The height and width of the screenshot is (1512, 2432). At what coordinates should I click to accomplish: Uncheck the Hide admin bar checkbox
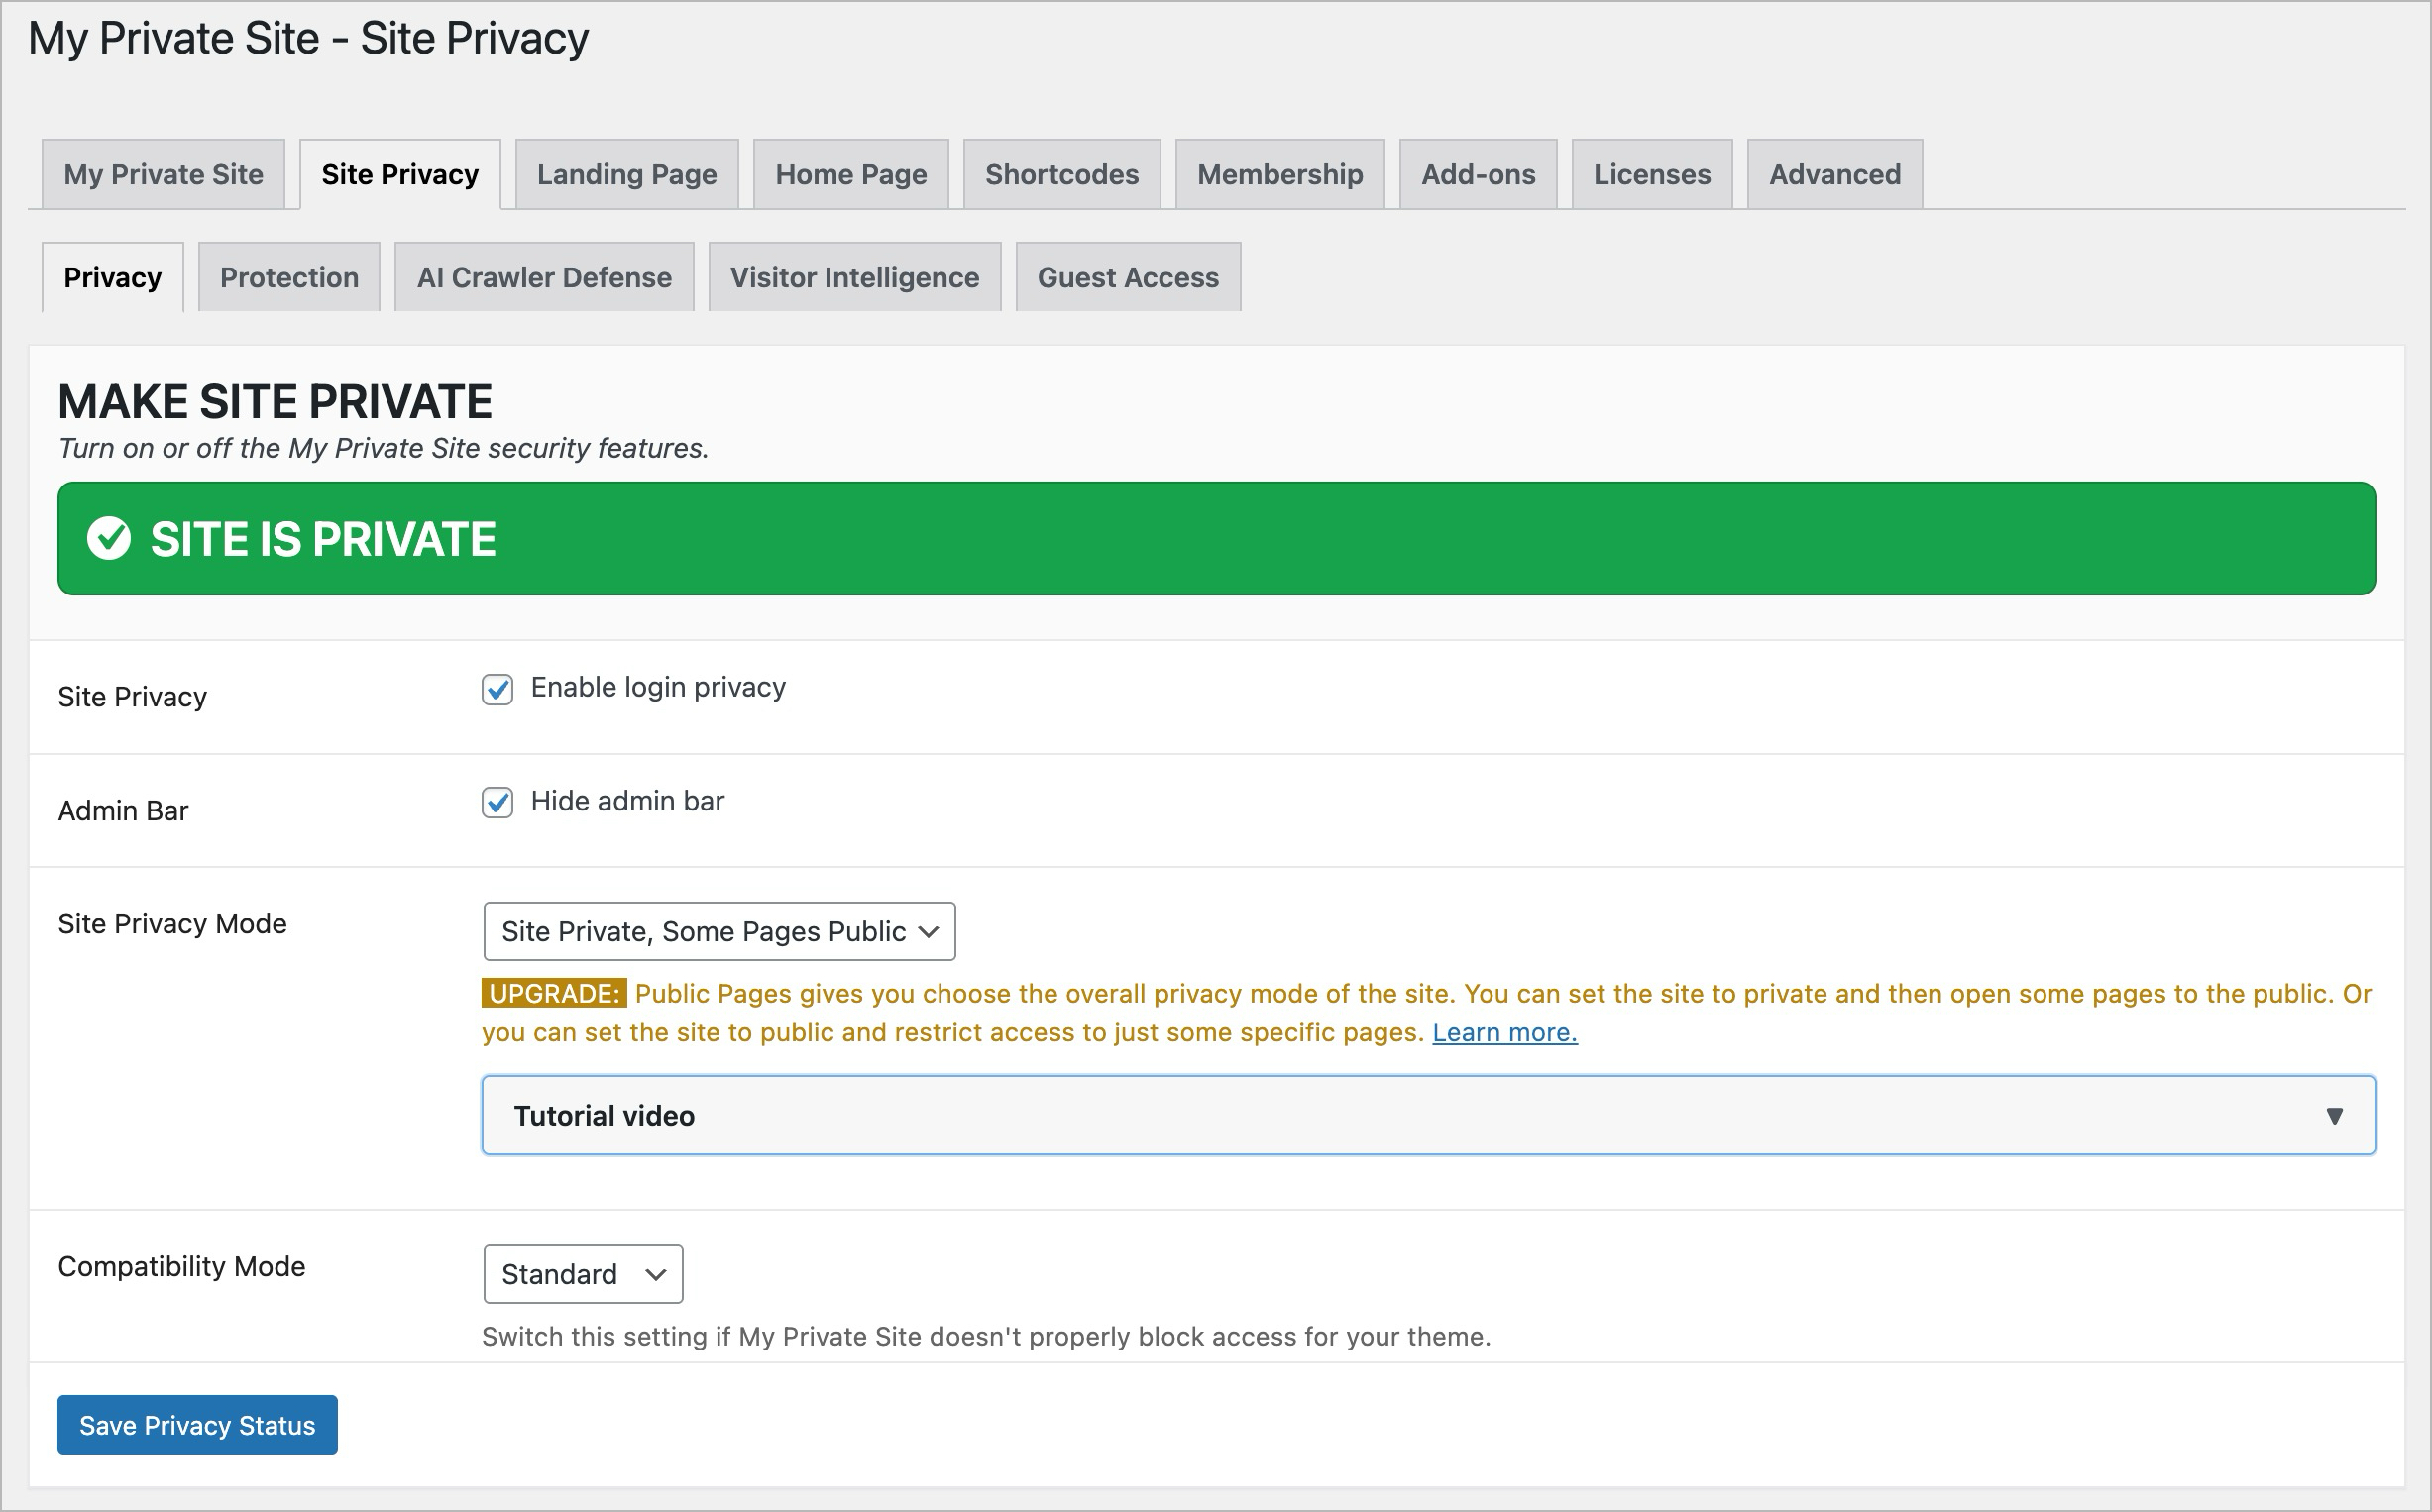(497, 802)
